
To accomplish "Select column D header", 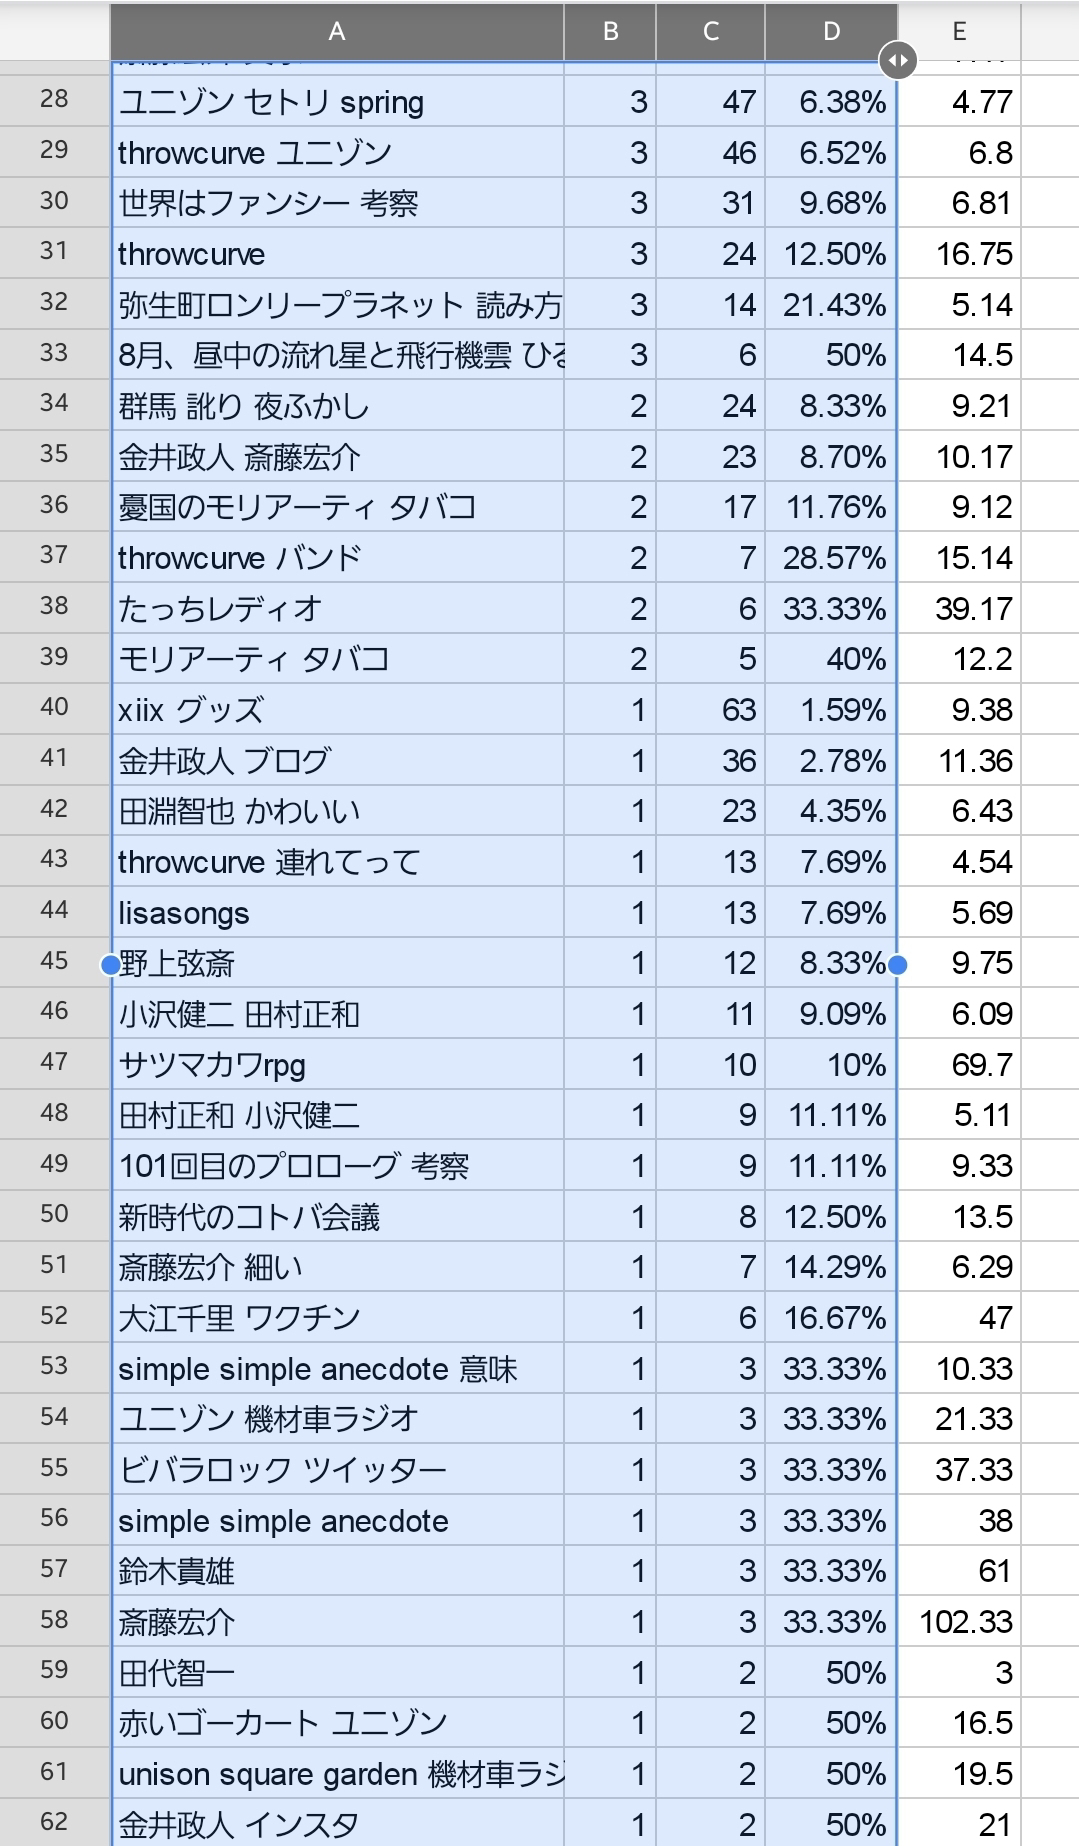I will coord(831,32).
